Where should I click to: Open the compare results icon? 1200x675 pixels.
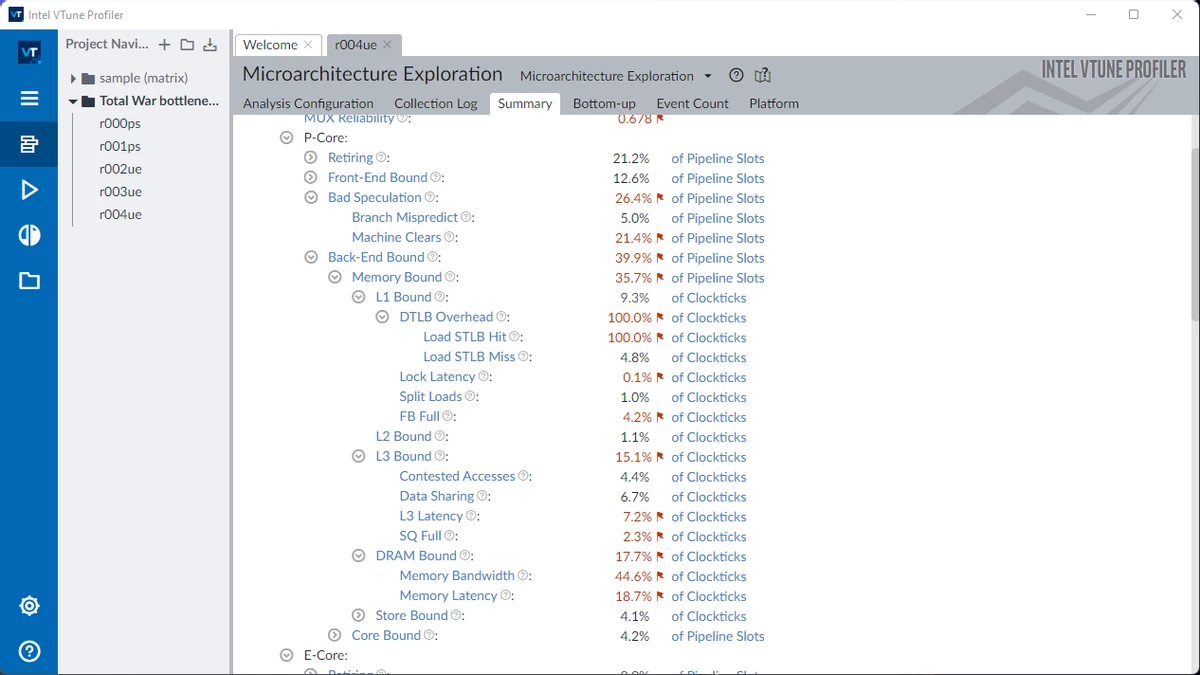[29, 235]
